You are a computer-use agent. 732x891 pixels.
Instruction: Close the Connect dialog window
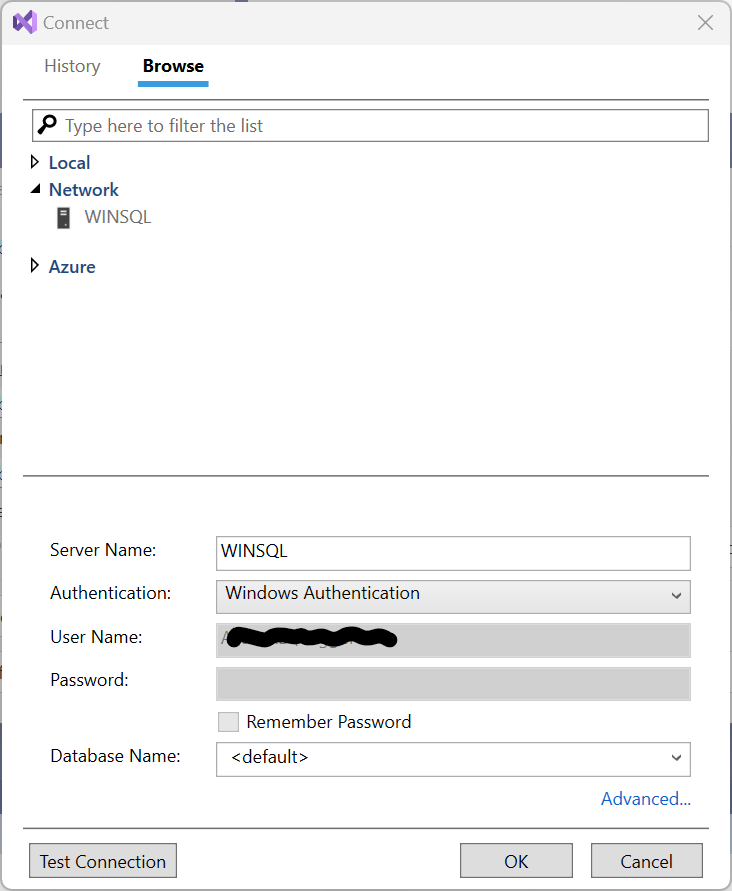click(x=705, y=22)
